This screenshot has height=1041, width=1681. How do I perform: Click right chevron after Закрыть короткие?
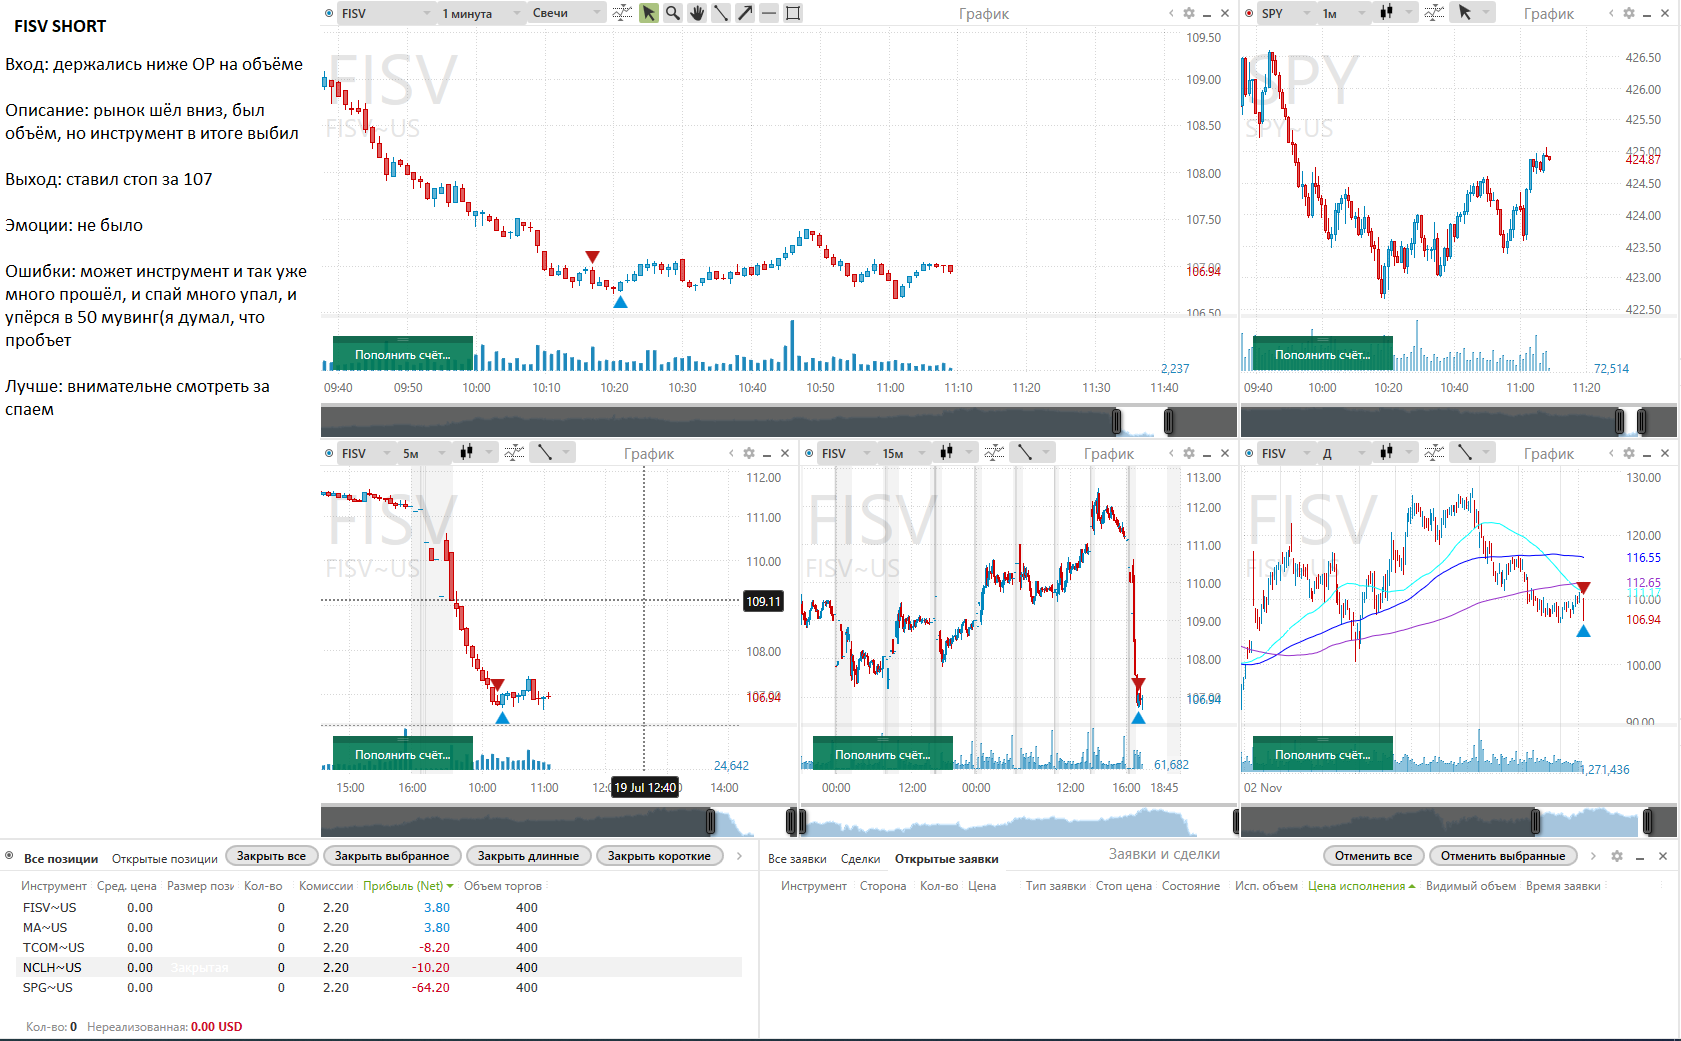pyautogui.click(x=740, y=856)
